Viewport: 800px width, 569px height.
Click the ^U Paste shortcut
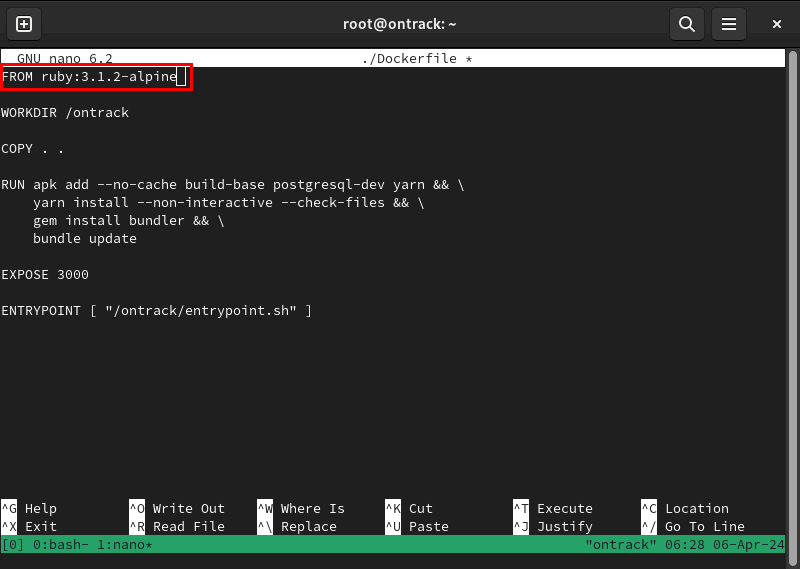(x=417, y=527)
